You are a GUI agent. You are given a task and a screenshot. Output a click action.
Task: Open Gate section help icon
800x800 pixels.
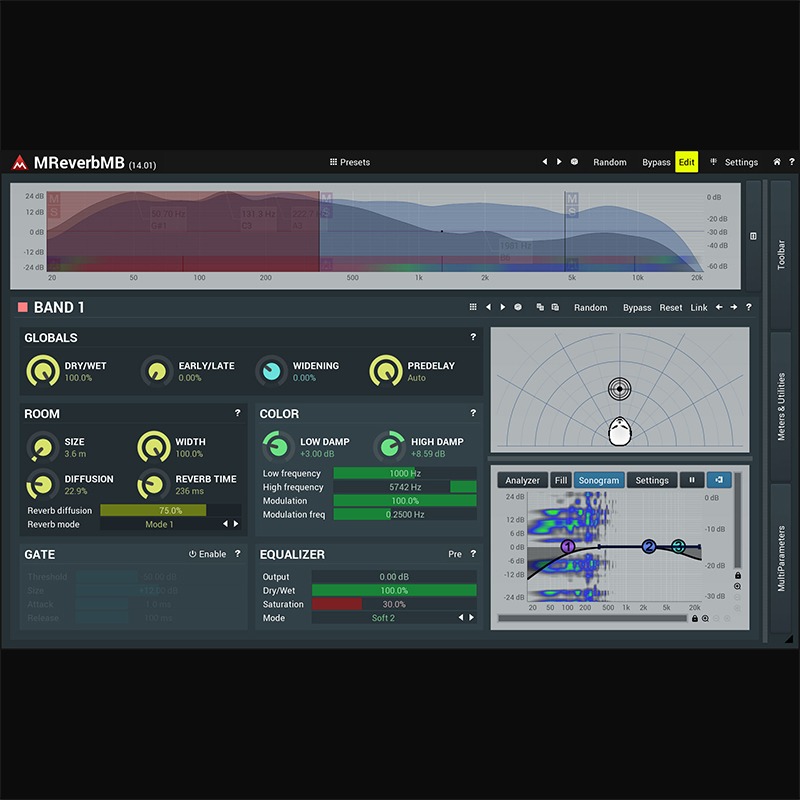pyautogui.click(x=237, y=554)
